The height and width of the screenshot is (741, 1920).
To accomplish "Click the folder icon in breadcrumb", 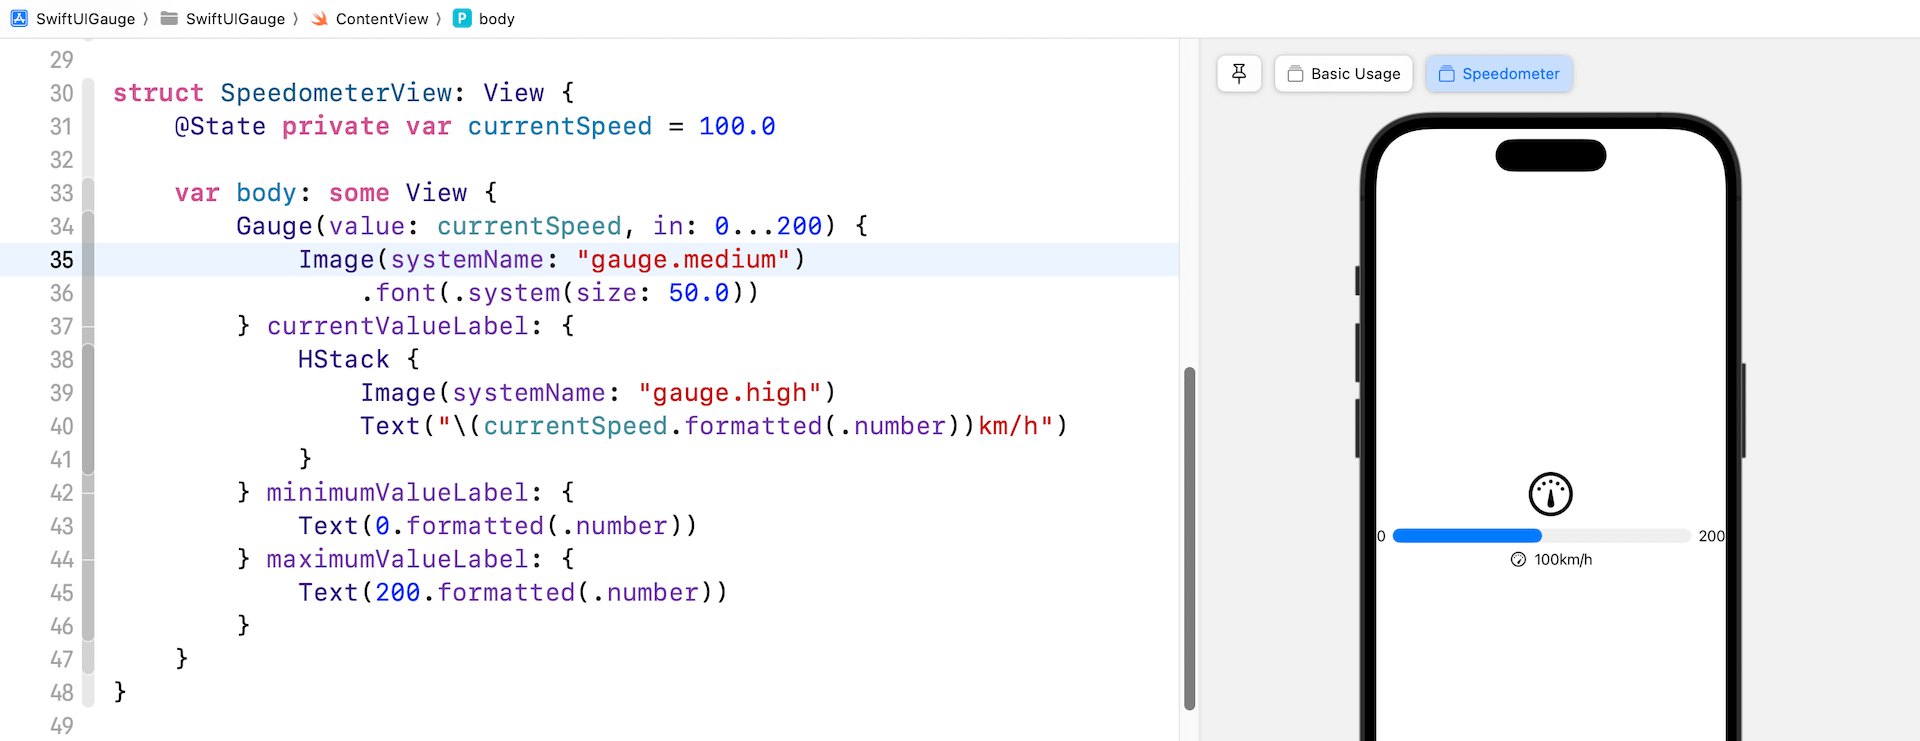I will [169, 18].
